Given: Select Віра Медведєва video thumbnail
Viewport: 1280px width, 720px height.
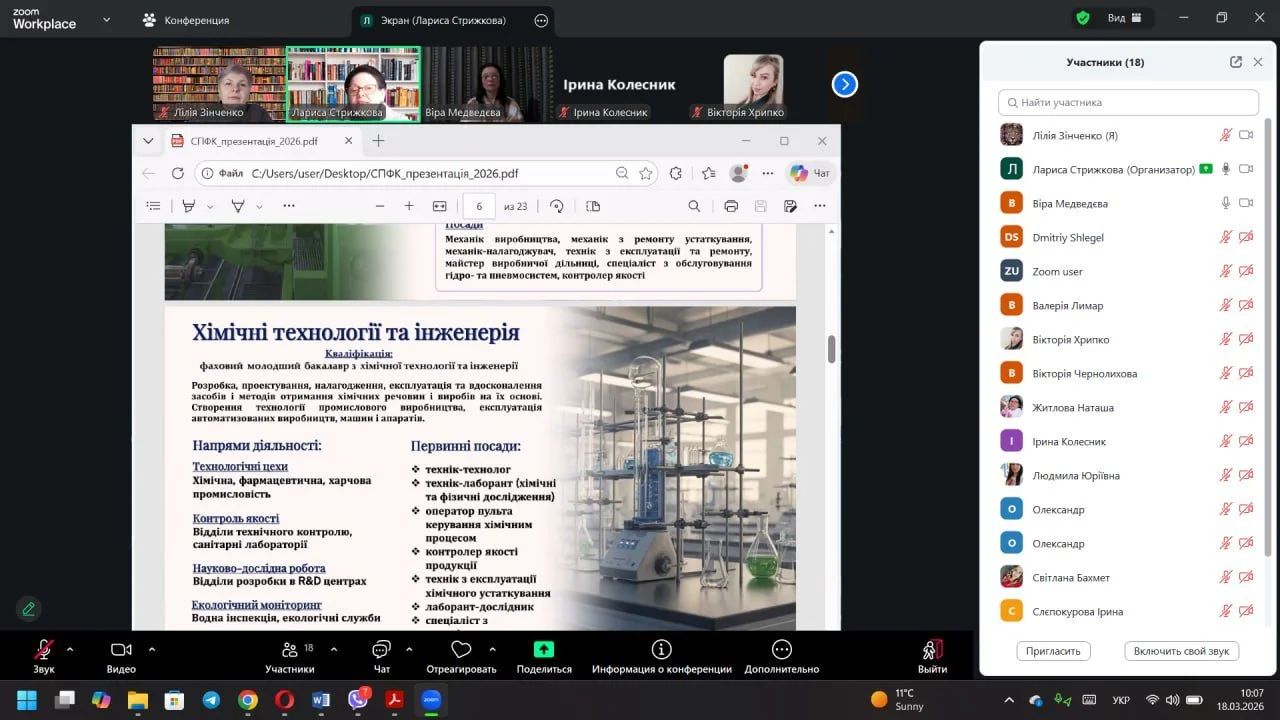Looking at the screenshot, I should click(x=487, y=84).
